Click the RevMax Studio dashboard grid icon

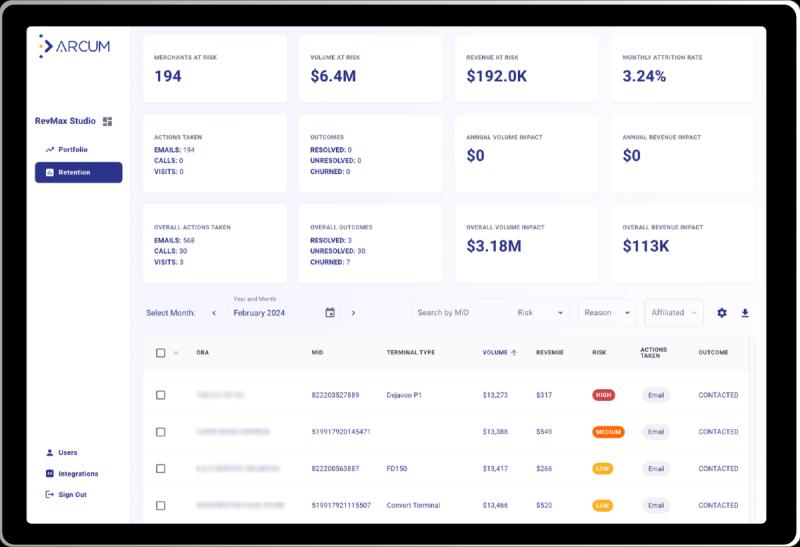pyautogui.click(x=108, y=121)
